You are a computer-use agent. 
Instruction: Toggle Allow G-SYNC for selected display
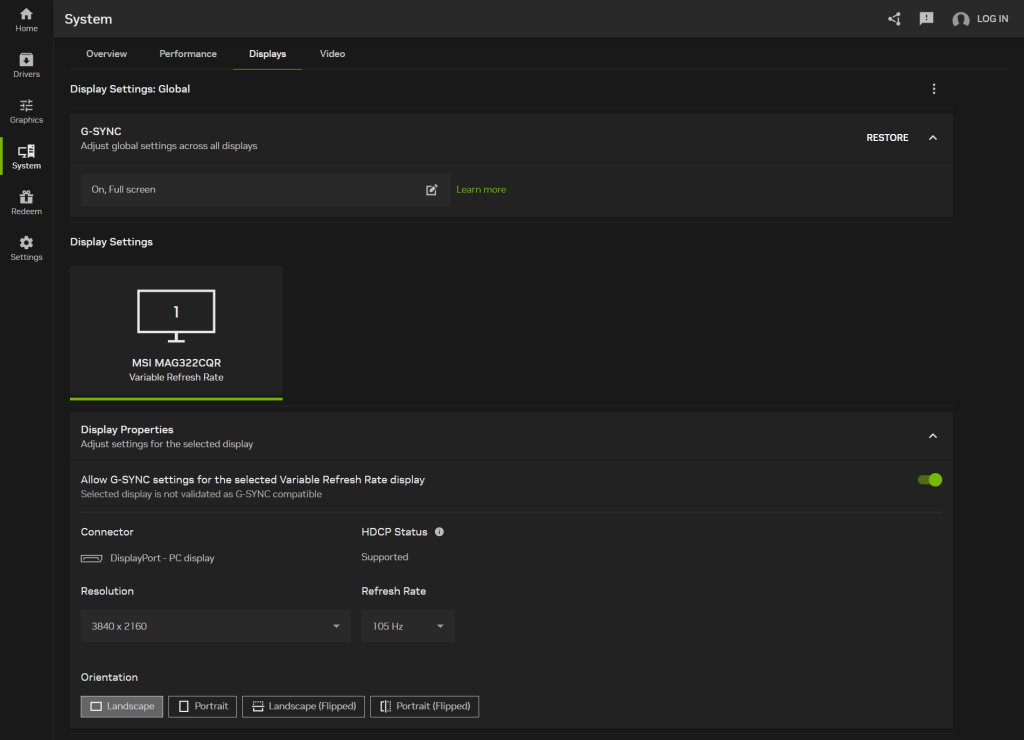[x=929, y=480]
